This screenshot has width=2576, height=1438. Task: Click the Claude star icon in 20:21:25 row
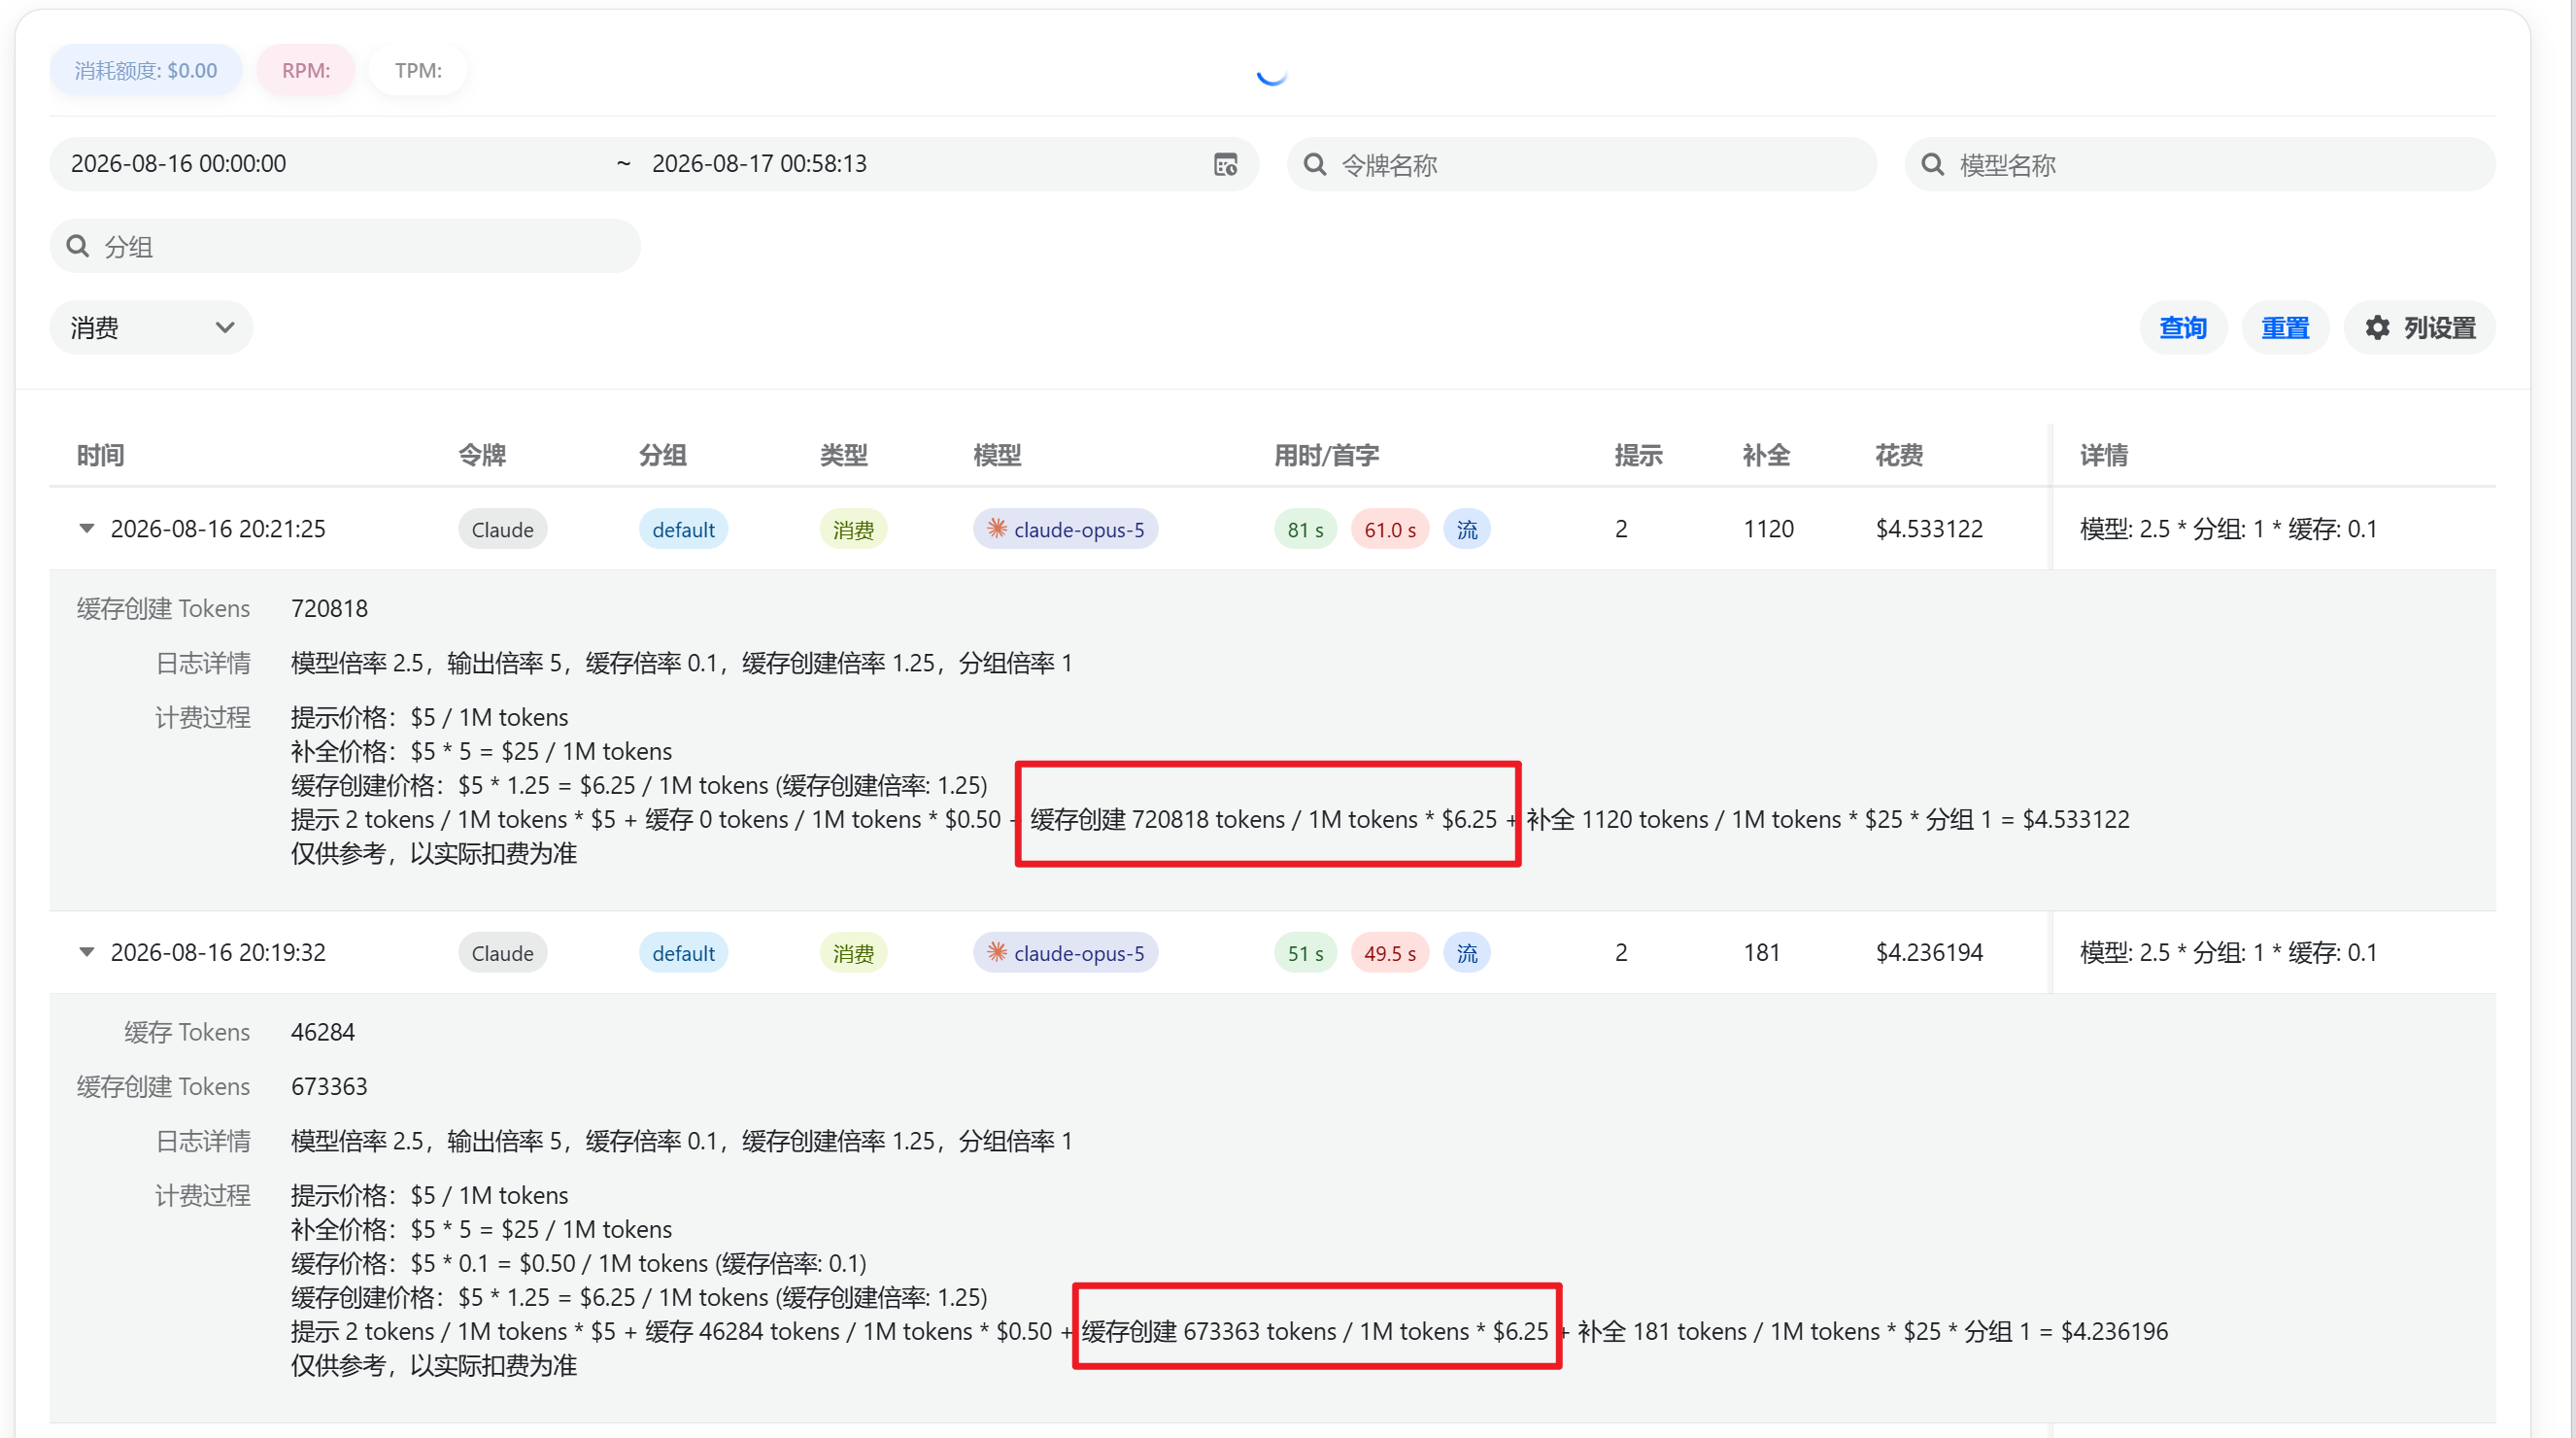pyautogui.click(x=996, y=528)
